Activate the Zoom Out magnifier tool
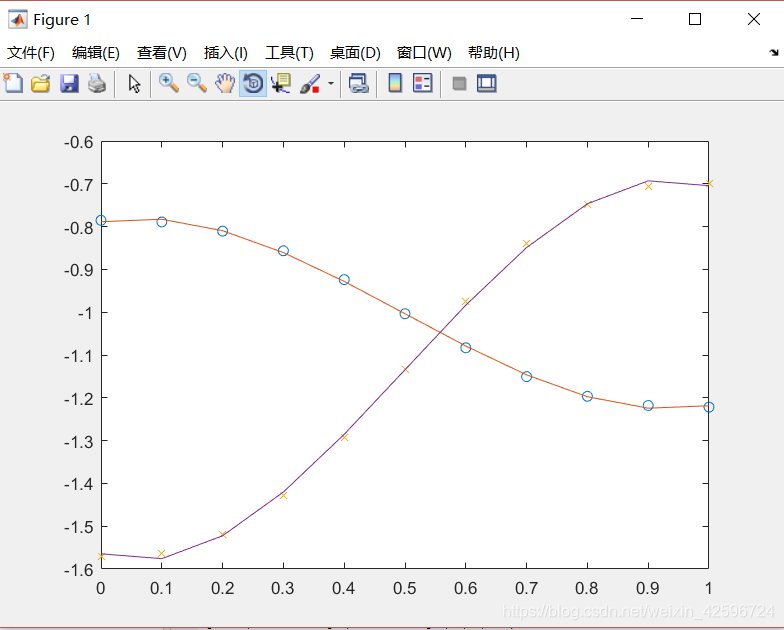Viewport: 784px width, 630px height. pos(196,83)
